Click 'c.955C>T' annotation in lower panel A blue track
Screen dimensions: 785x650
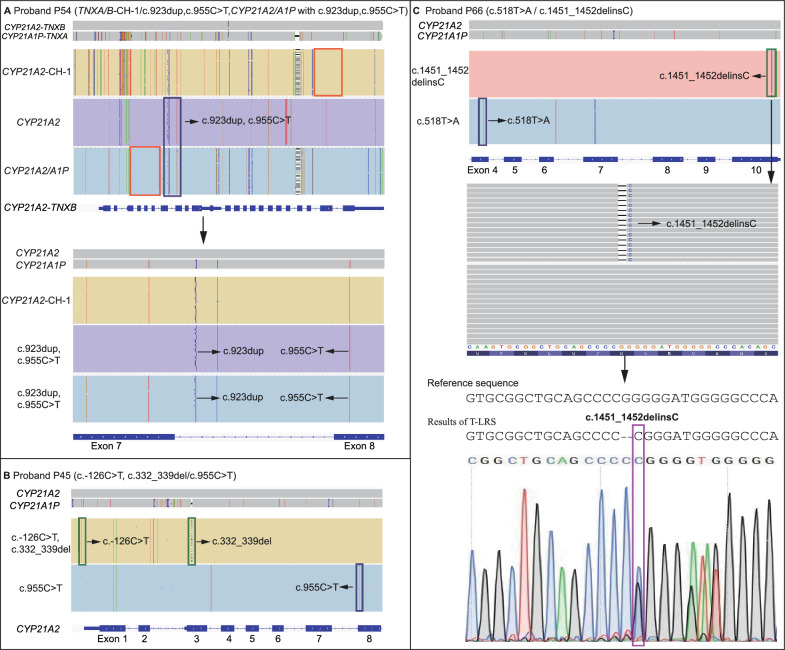pos(301,398)
